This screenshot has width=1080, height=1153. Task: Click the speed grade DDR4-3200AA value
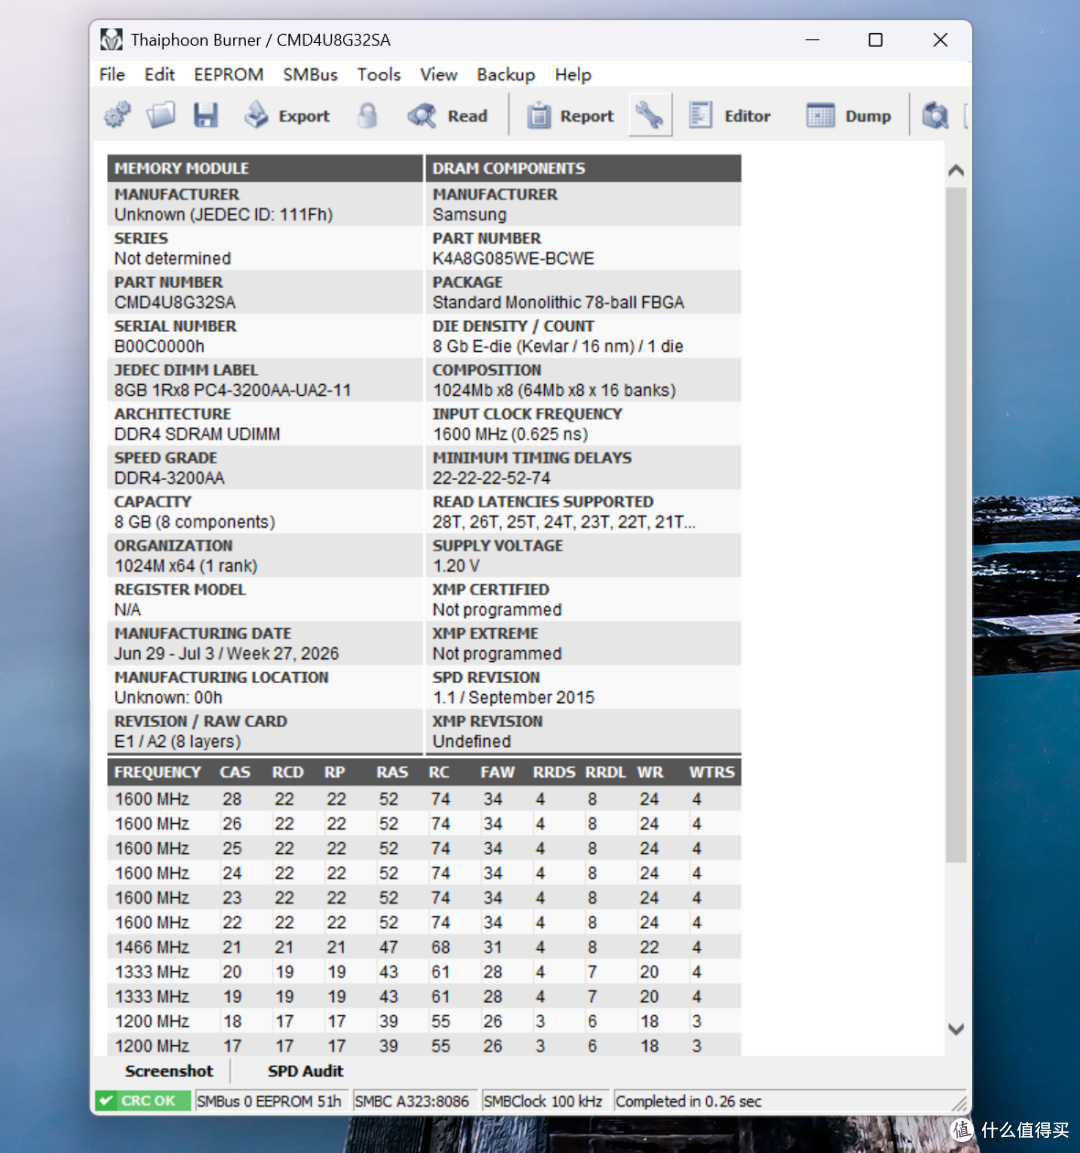point(169,478)
